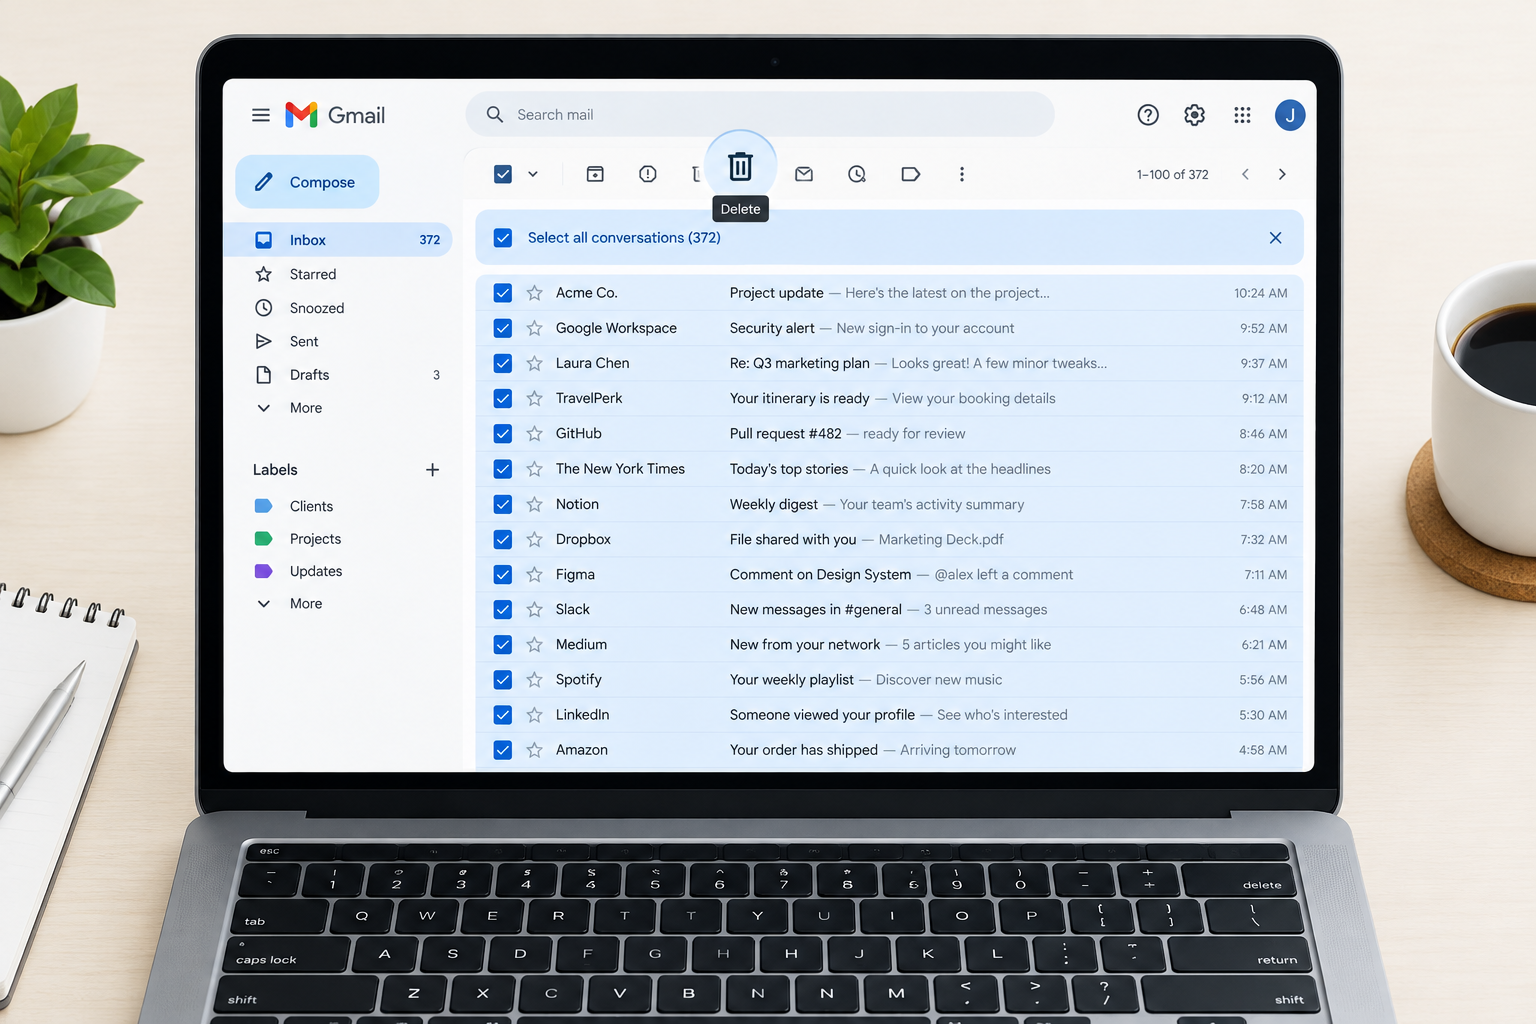Click the Delete trash icon
This screenshot has width=1536, height=1024.
point(740,166)
